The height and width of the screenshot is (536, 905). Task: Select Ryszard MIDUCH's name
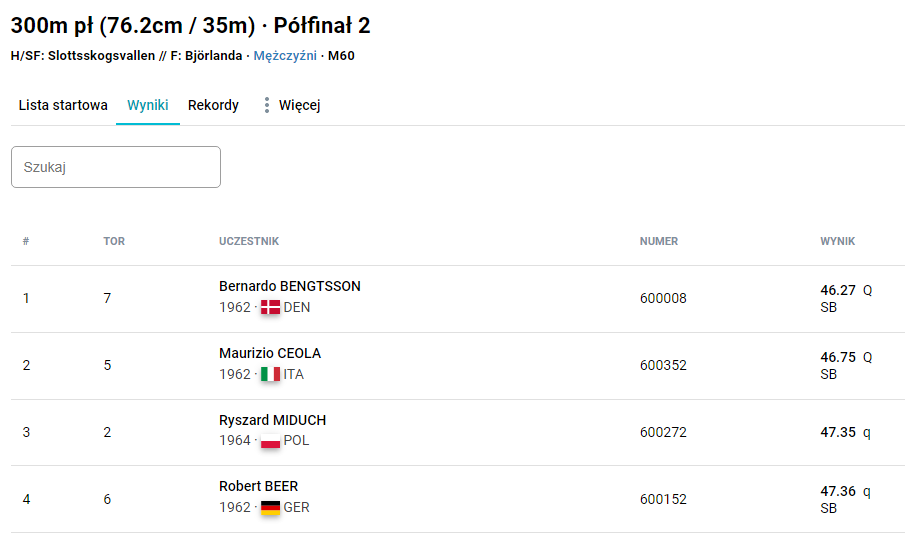(x=272, y=420)
